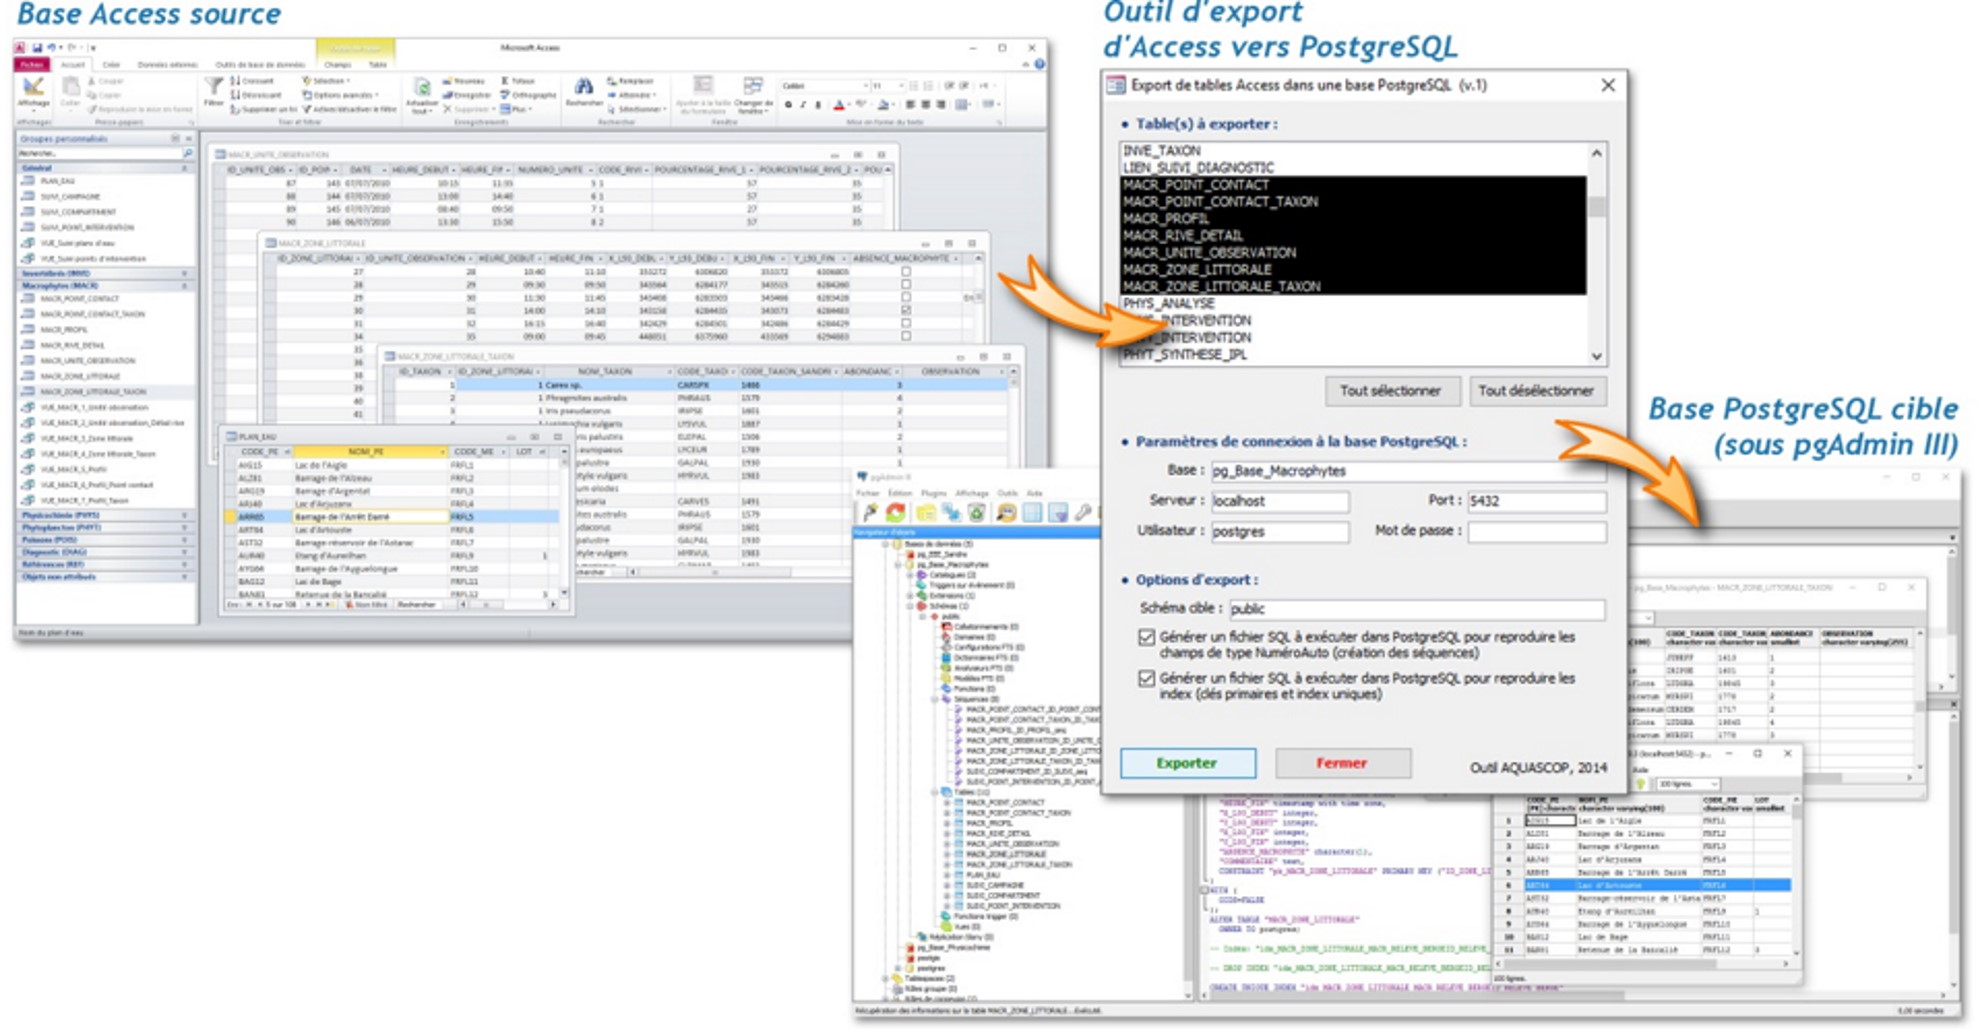The width and height of the screenshot is (1980, 1035).
Task: Click the Port input field
Action: pyautogui.click(x=1536, y=501)
